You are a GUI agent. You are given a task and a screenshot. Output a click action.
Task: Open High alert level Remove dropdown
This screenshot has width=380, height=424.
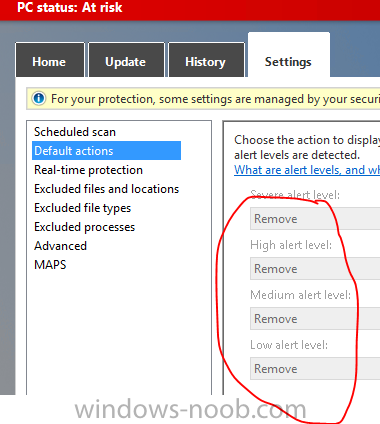point(315,269)
